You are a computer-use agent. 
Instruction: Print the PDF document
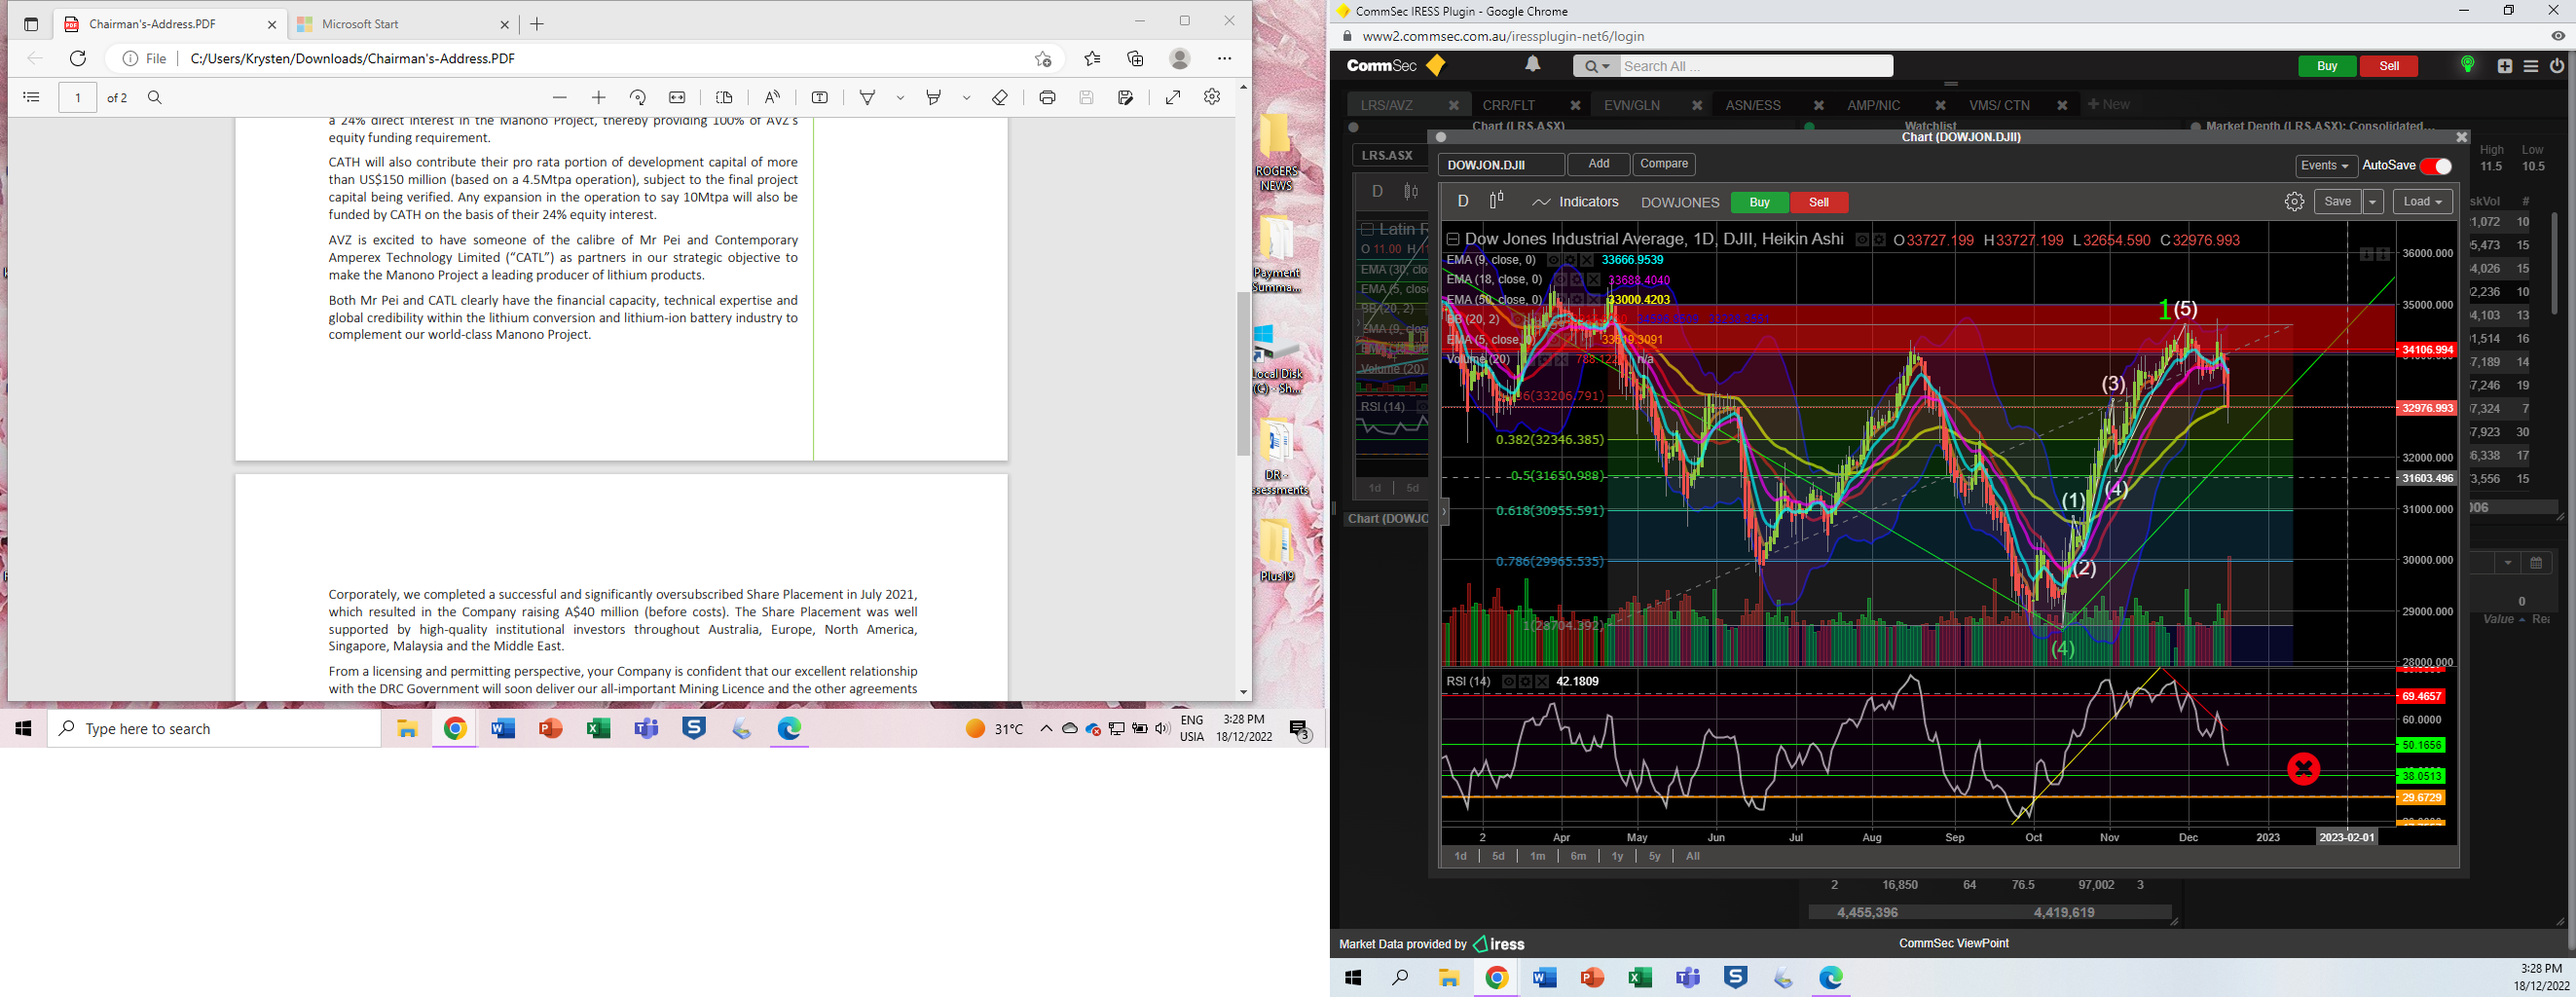(1047, 97)
